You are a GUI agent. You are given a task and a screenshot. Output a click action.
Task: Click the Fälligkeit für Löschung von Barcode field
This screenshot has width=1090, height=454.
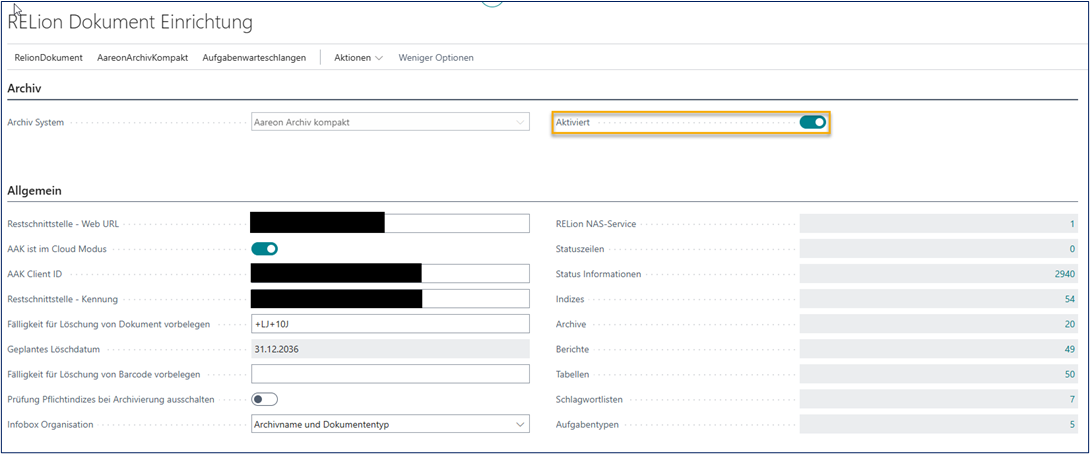tap(390, 374)
